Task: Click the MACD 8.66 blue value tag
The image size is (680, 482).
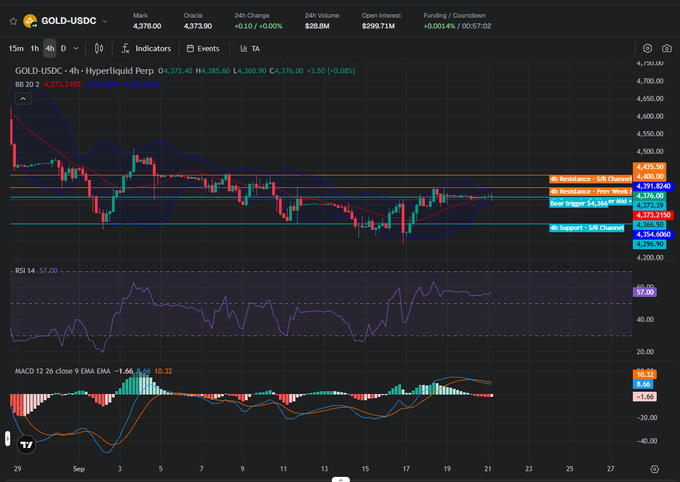Action: pyautogui.click(x=643, y=384)
